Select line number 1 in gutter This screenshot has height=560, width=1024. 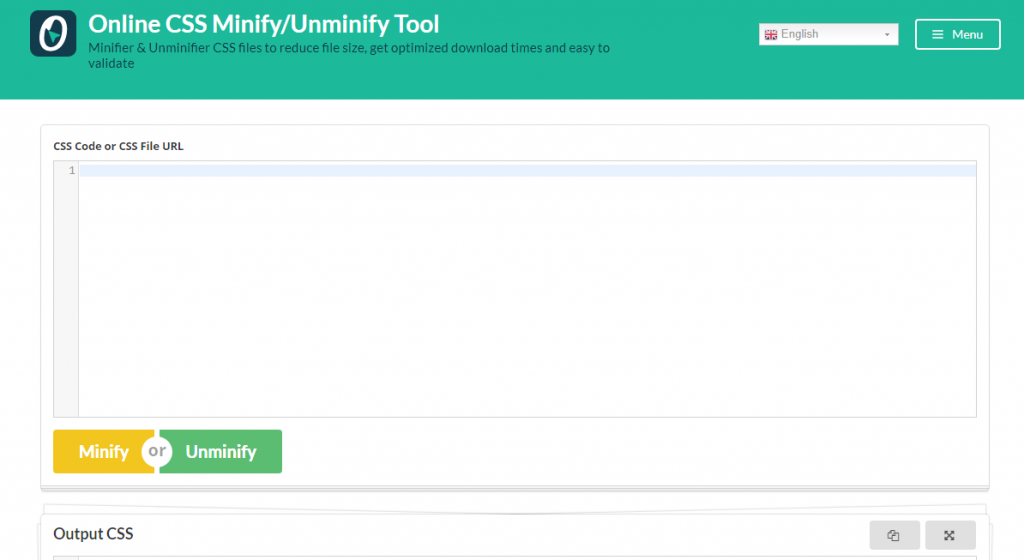pos(72,170)
